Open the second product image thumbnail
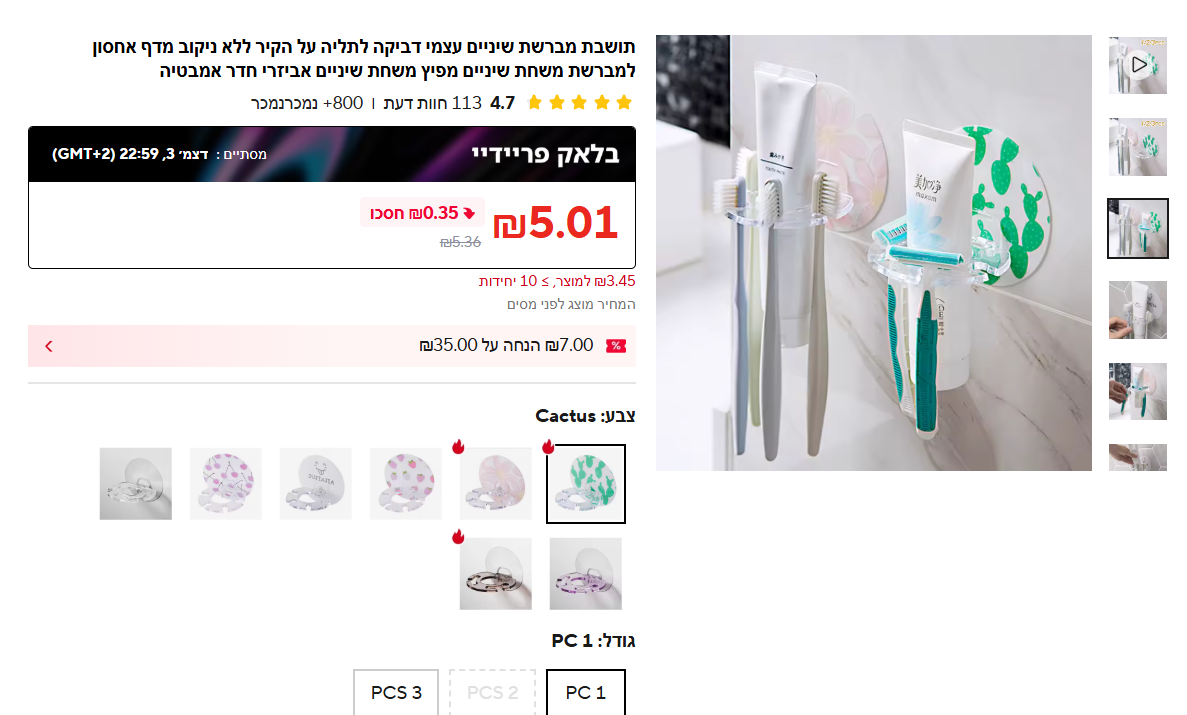Viewport: 1187px width, 715px height. [1138, 147]
